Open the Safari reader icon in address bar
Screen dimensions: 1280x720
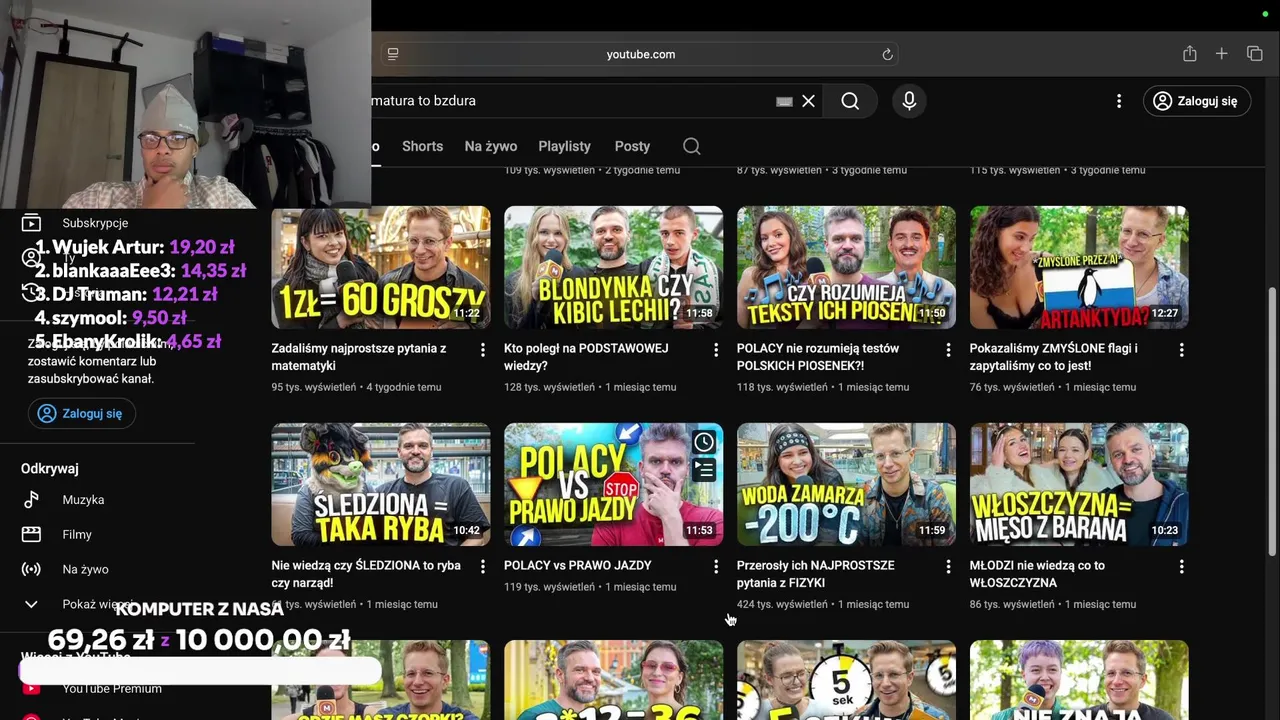click(393, 54)
